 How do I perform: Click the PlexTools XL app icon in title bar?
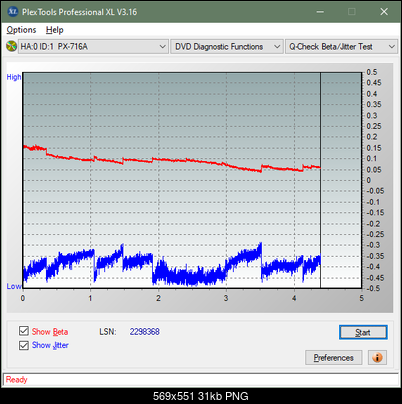pyautogui.click(x=13, y=12)
